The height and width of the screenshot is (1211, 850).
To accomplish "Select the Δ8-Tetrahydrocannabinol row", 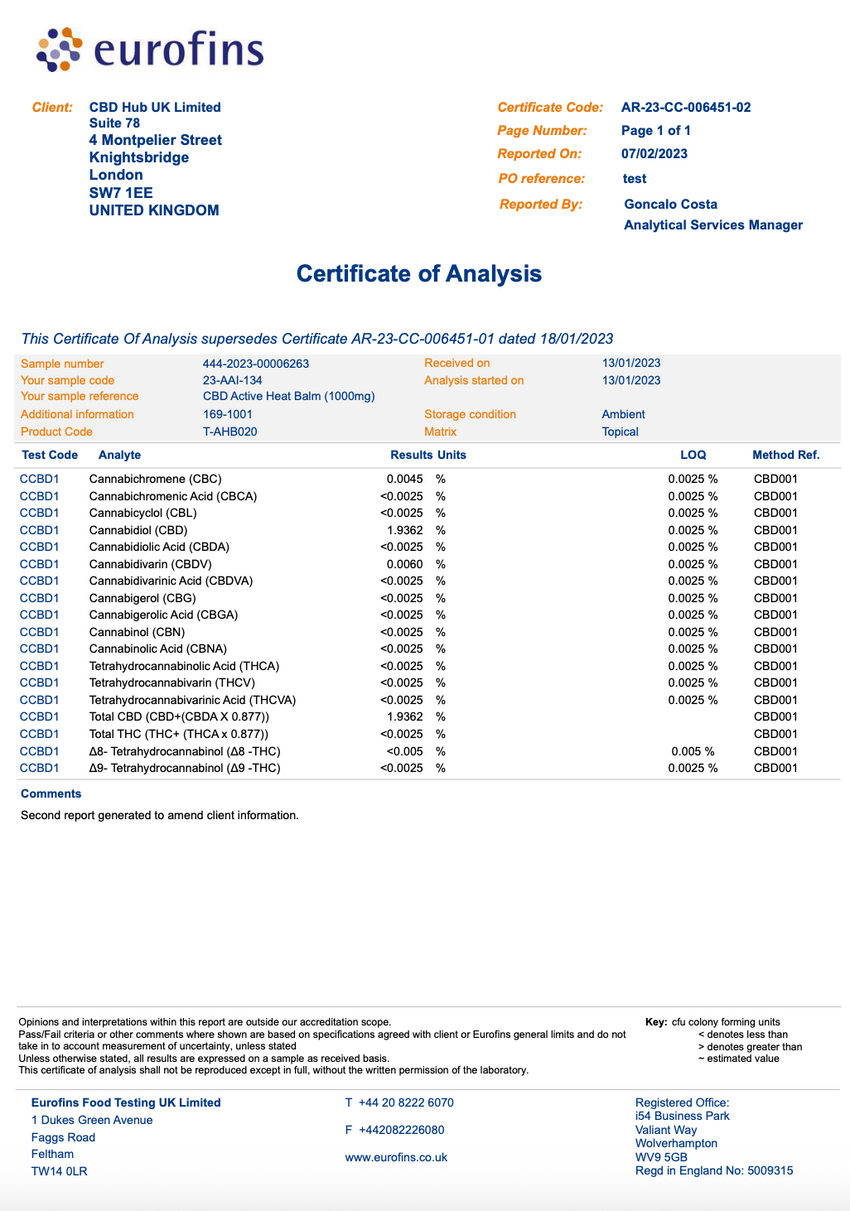I will coord(184,751).
